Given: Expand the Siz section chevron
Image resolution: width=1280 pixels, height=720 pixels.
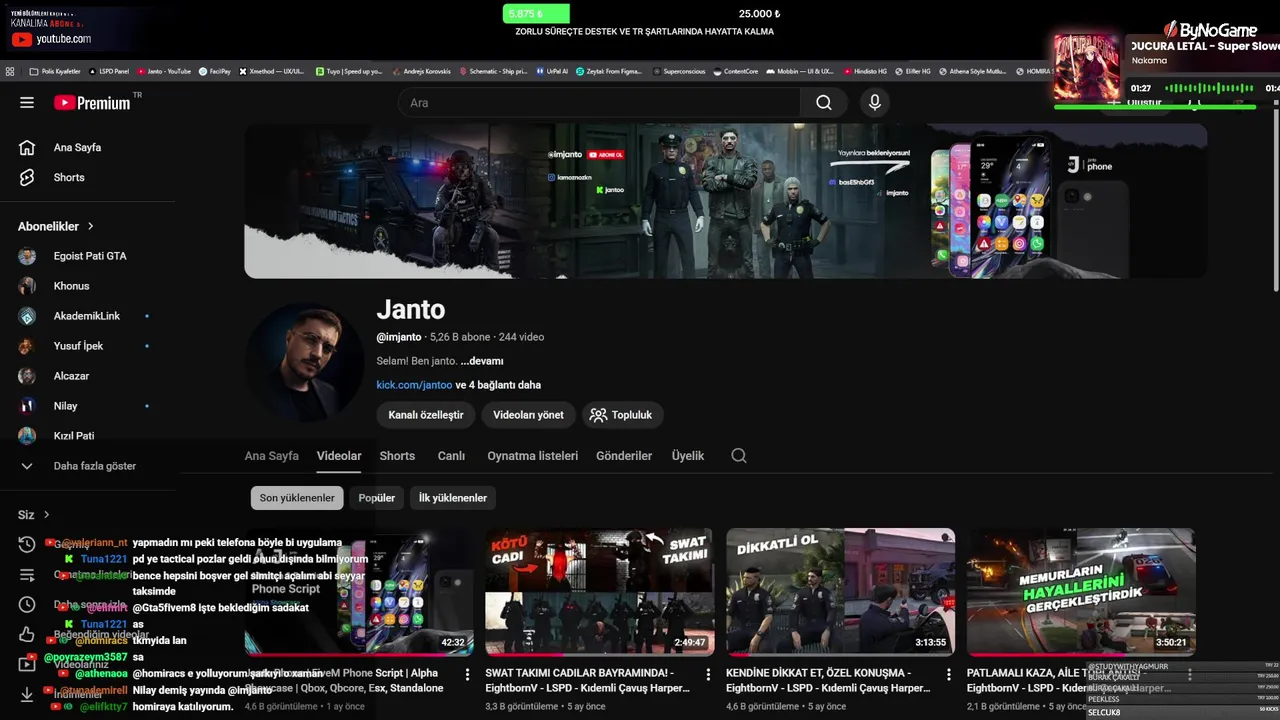Looking at the screenshot, I should point(46,515).
